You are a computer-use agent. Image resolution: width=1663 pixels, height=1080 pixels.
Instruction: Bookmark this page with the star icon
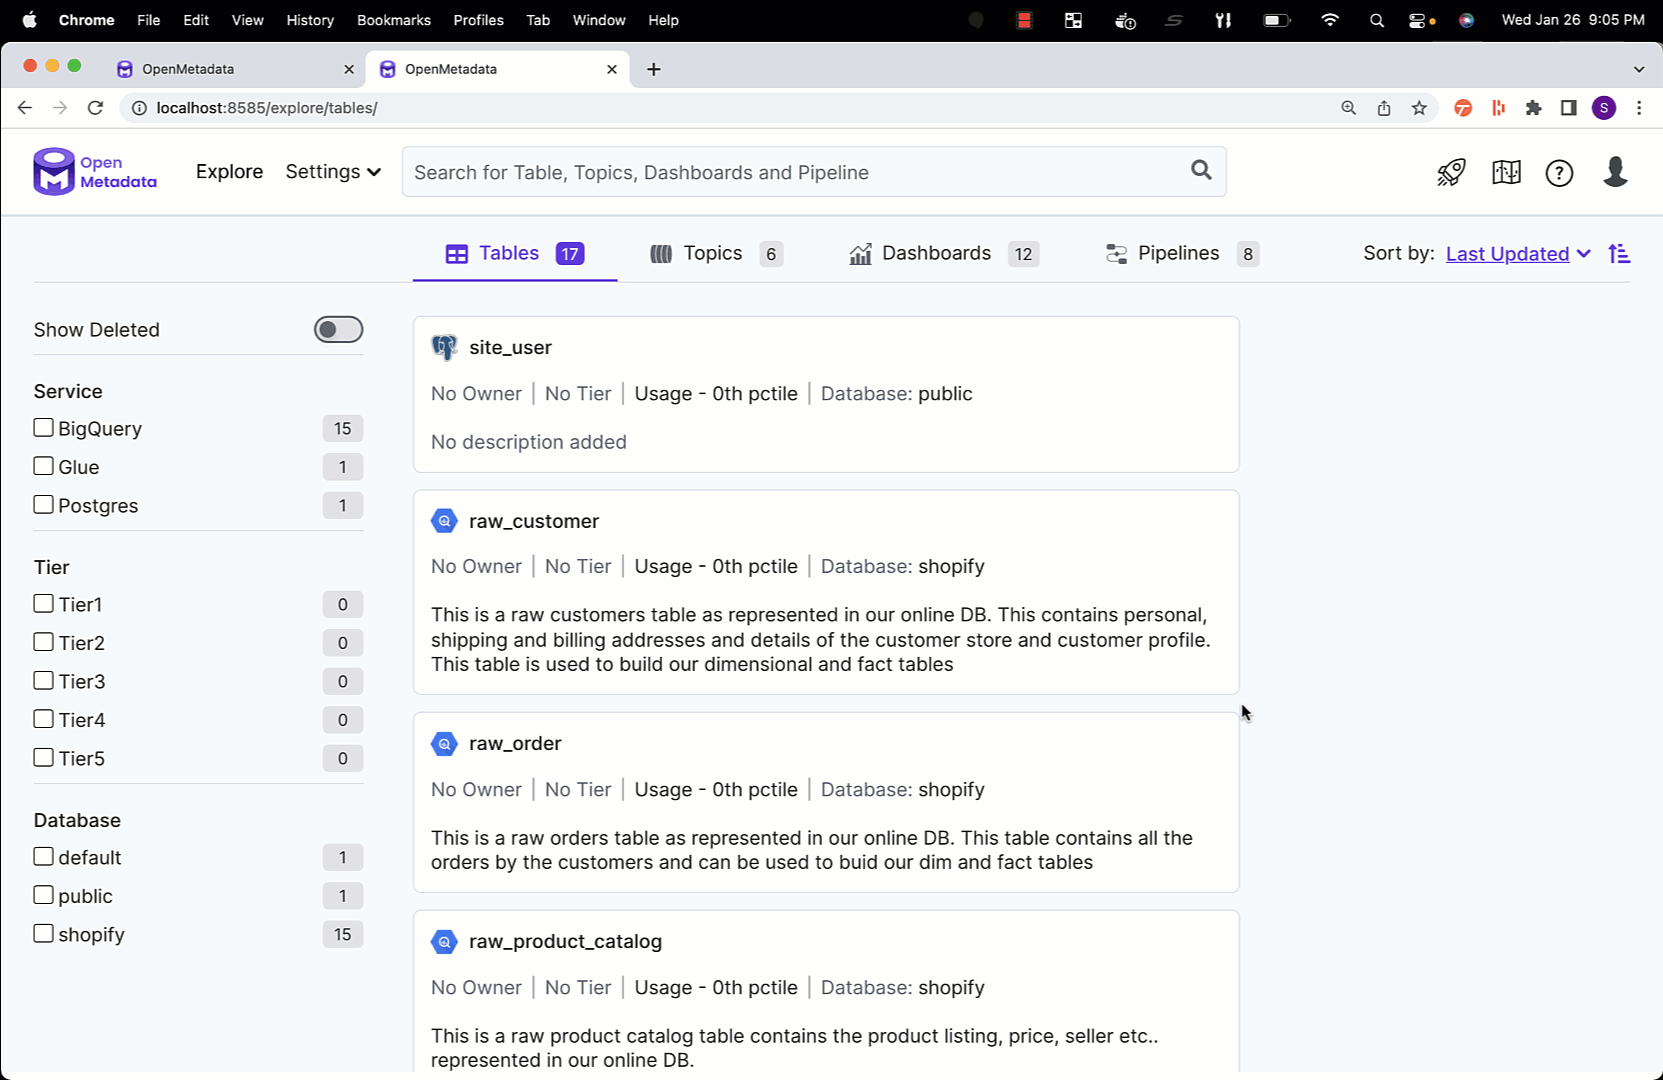coord(1419,108)
